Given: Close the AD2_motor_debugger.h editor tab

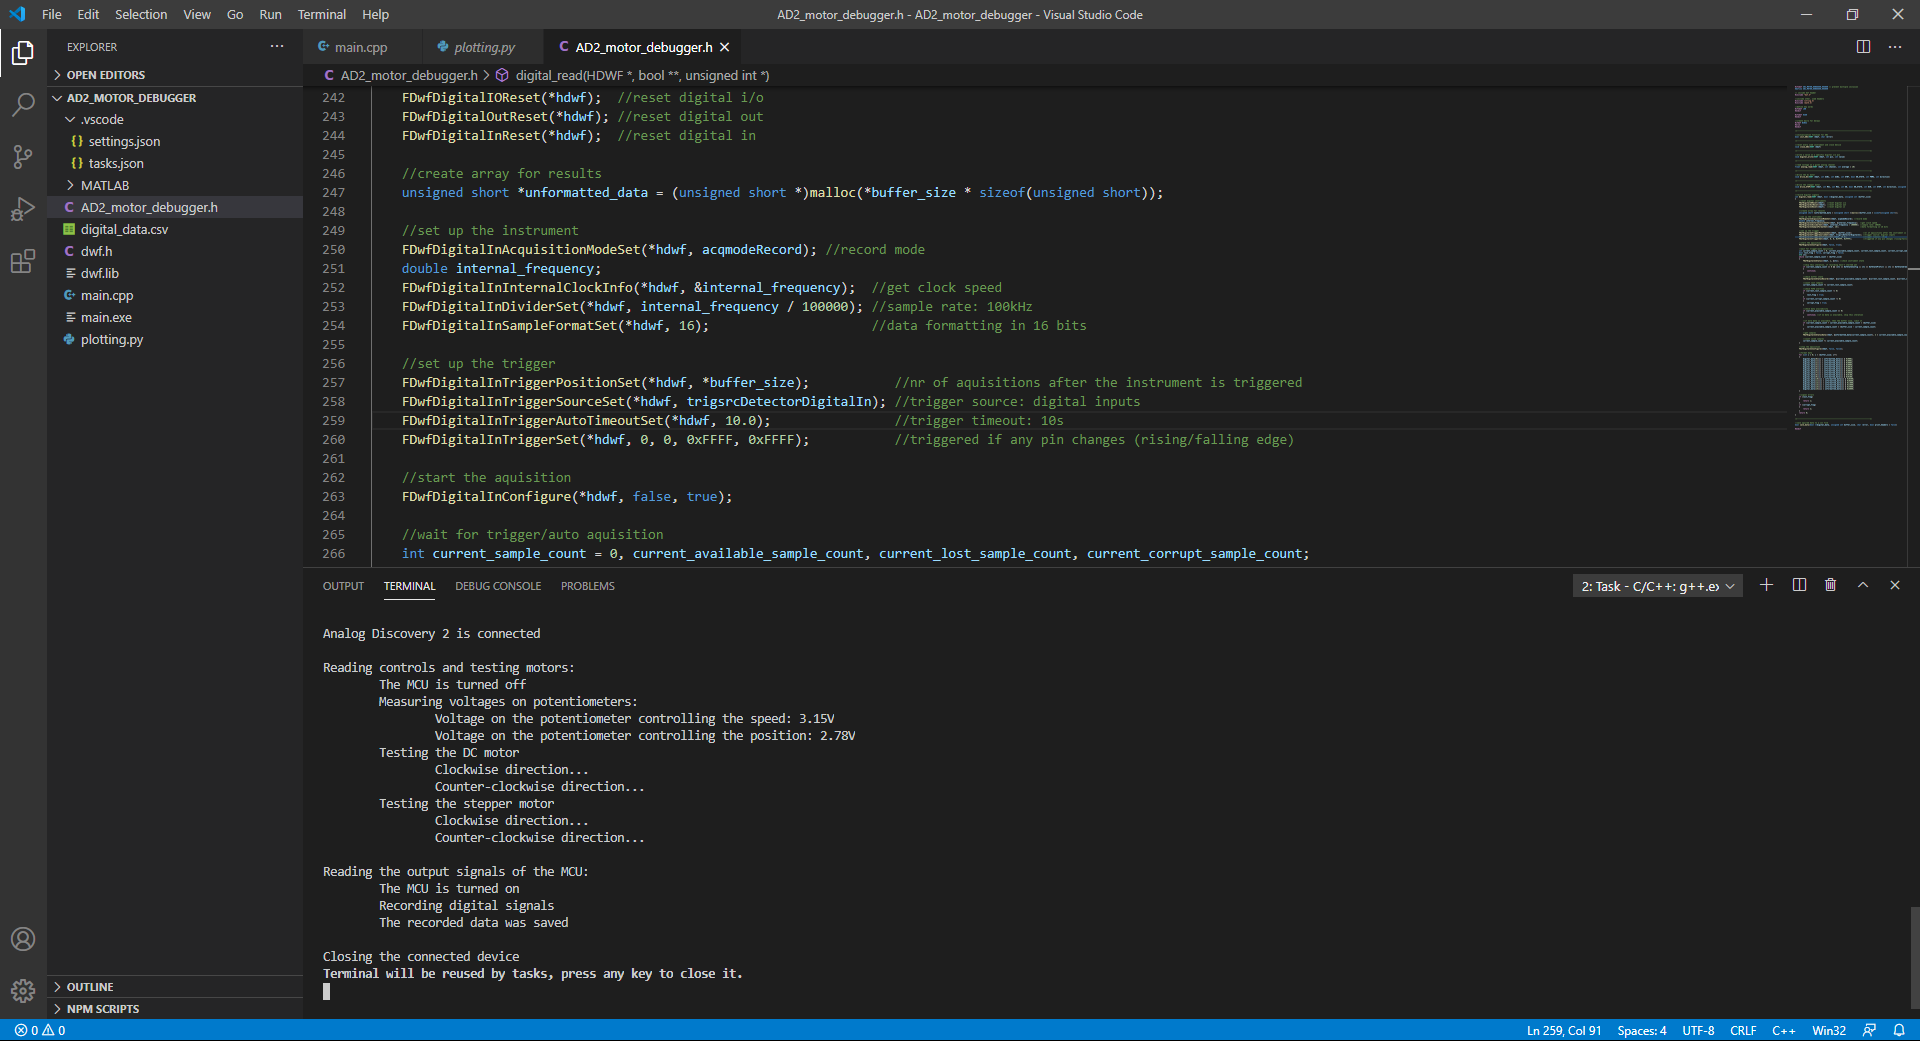Looking at the screenshot, I should click(725, 47).
